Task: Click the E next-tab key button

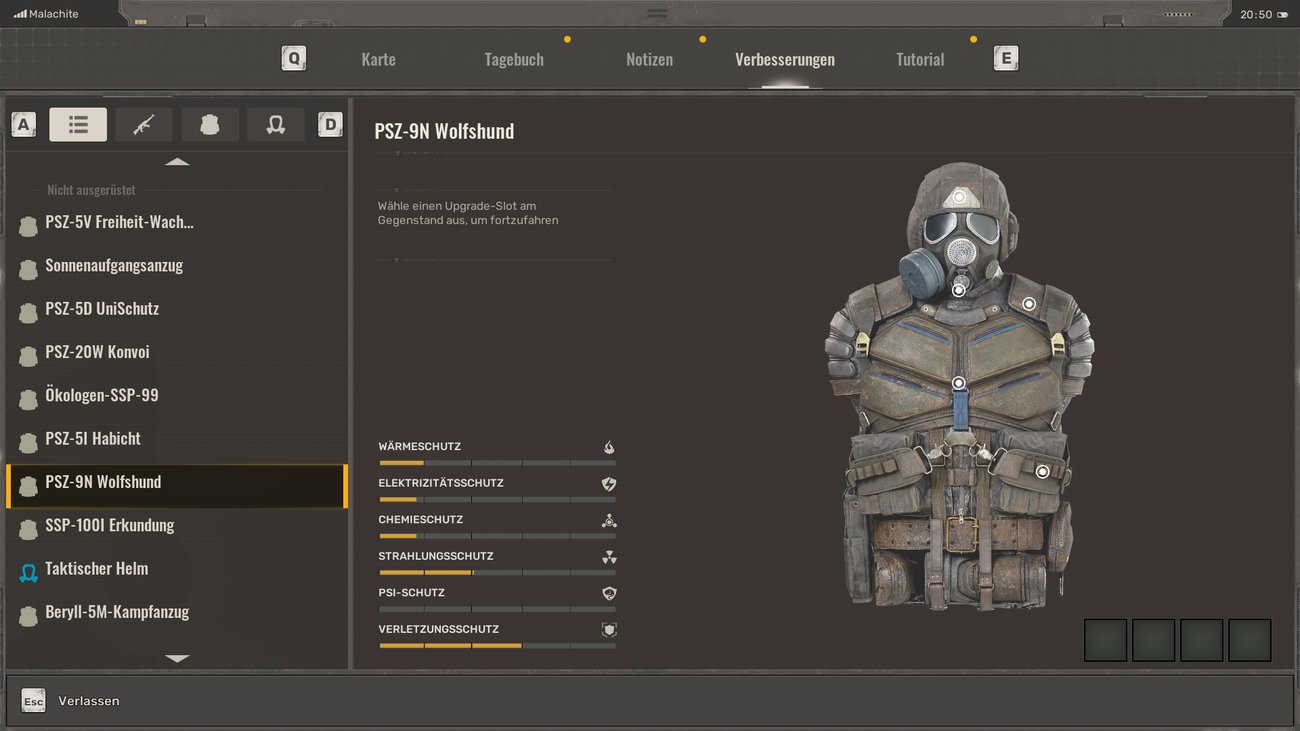Action: [x=1006, y=59]
